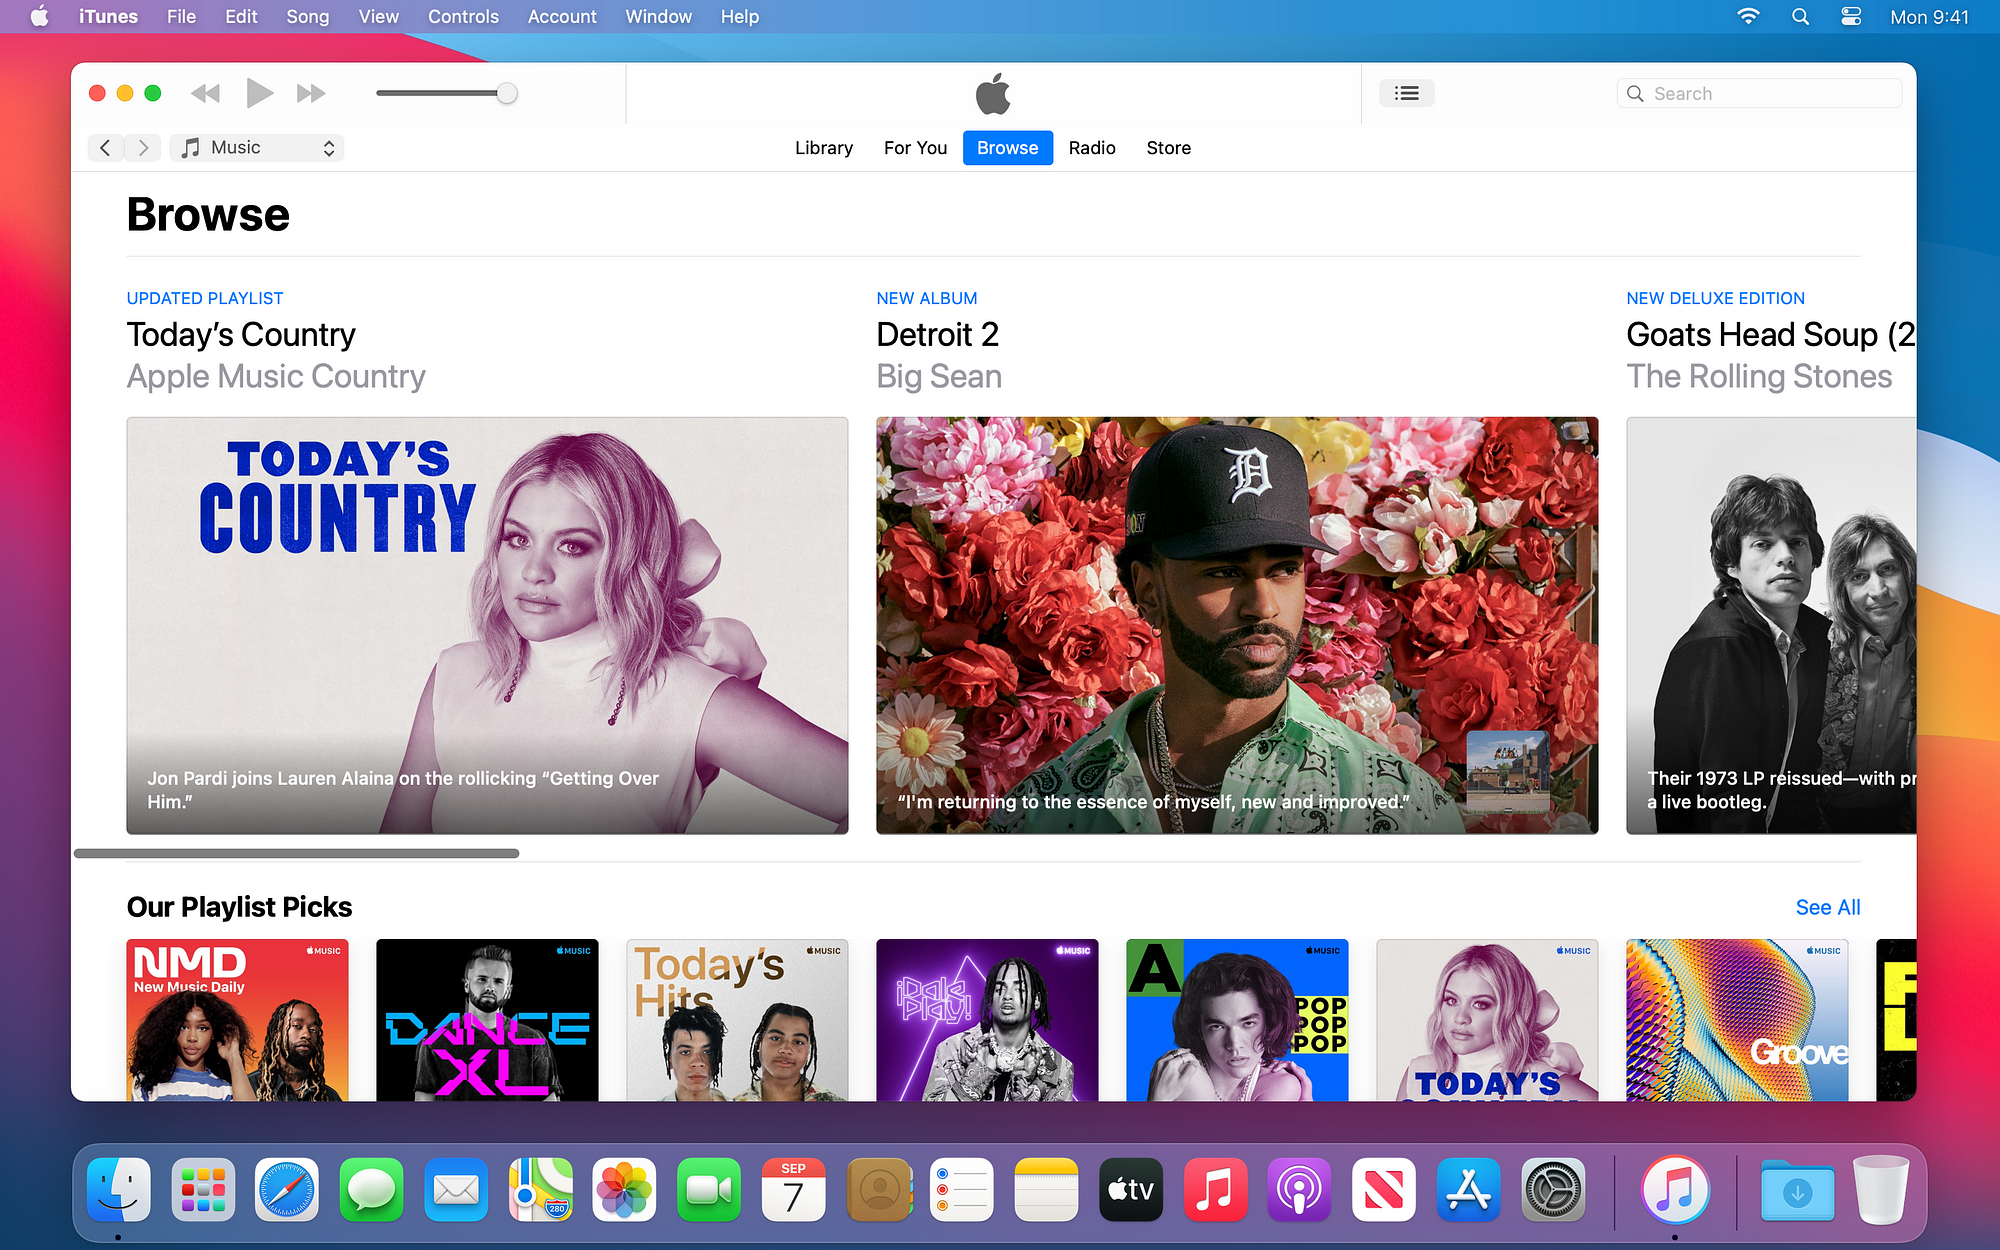
Task: Click the Detroit 2 Big Sean album
Action: coord(1235,624)
